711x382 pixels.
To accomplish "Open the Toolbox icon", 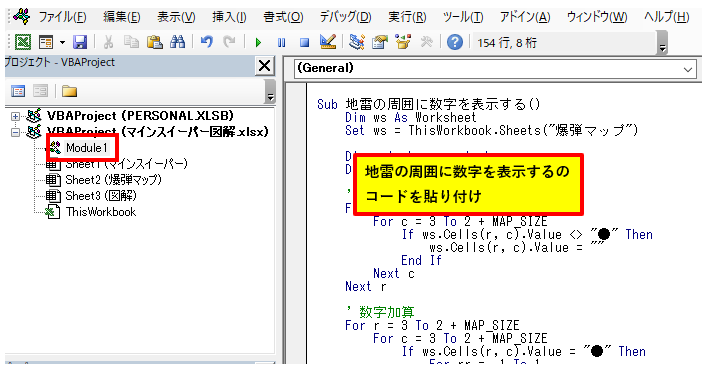I will pos(426,42).
